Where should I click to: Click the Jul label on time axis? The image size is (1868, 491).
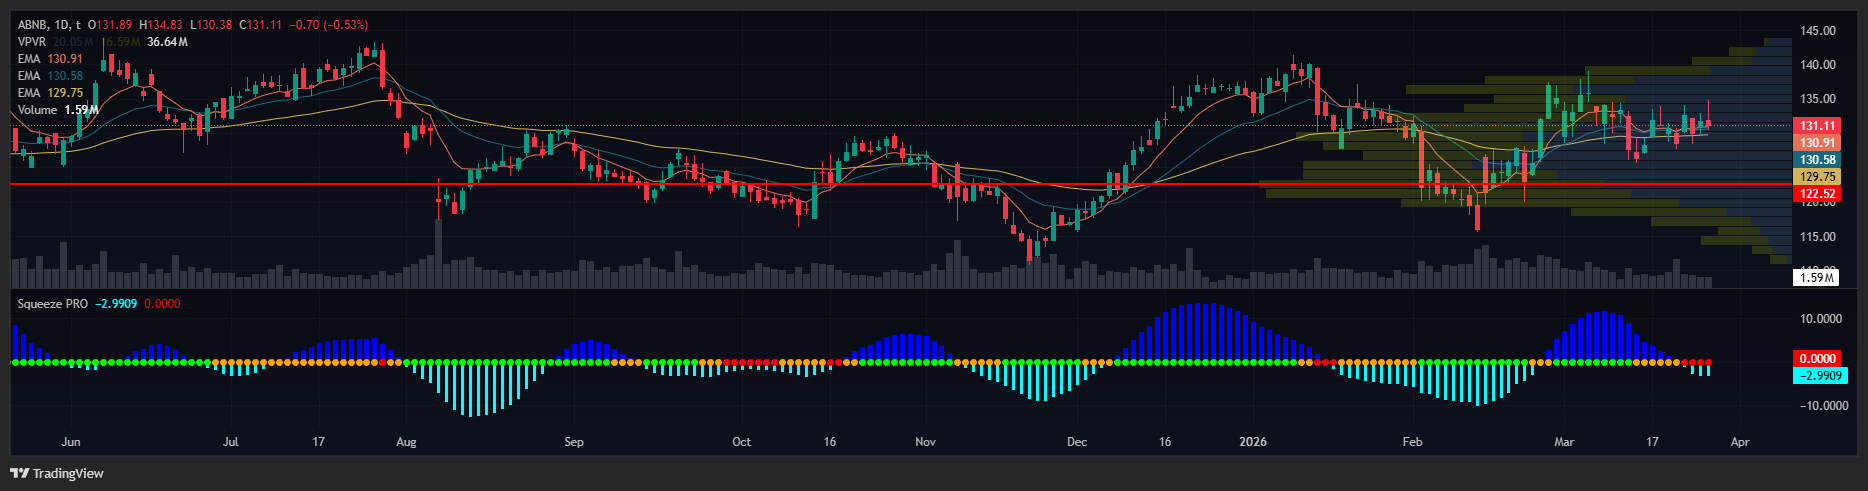pos(231,442)
